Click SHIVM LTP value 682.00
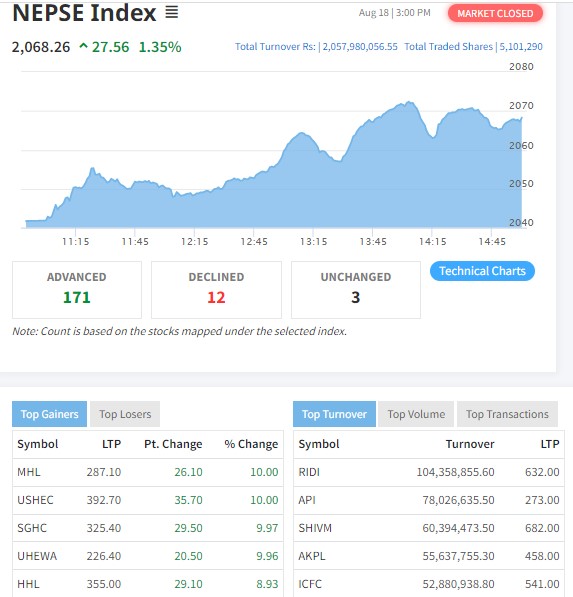573x597 pixels. pos(542,528)
